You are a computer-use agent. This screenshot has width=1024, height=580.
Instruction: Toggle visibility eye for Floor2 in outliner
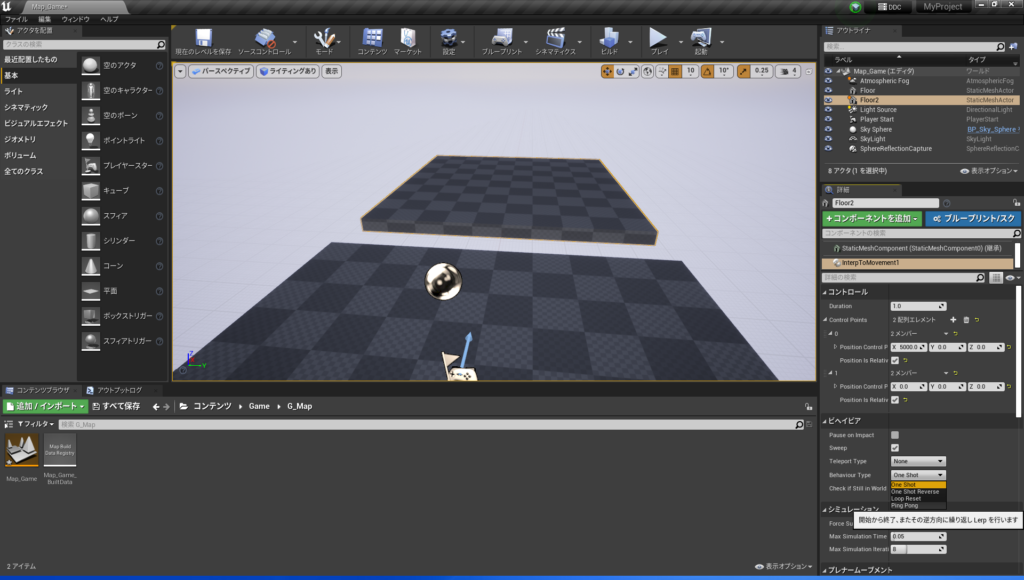(x=828, y=100)
